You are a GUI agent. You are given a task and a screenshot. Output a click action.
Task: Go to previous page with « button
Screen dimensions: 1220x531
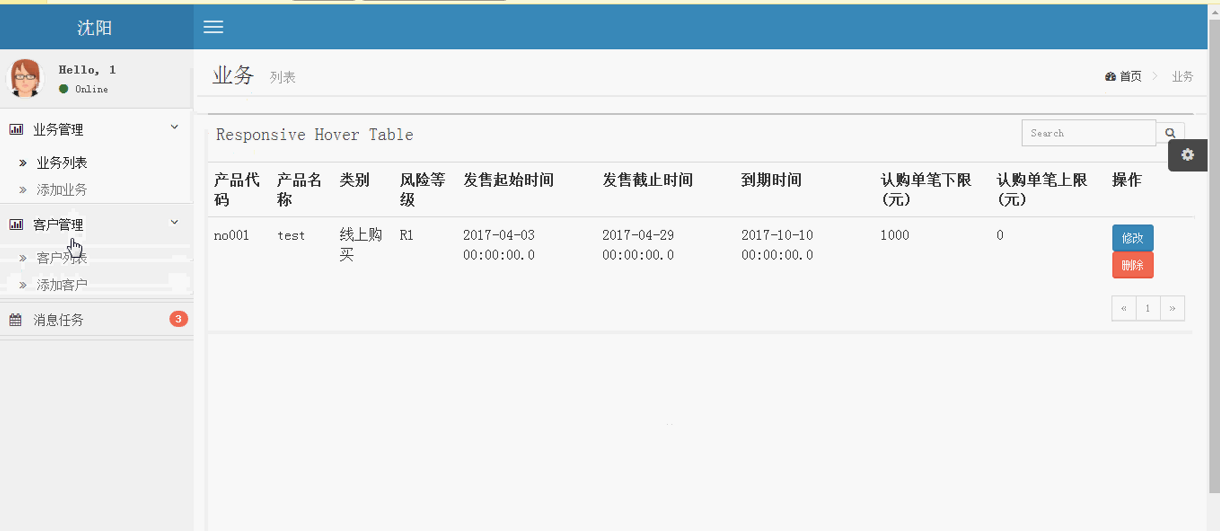pyautogui.click(x=1124, y=308)
